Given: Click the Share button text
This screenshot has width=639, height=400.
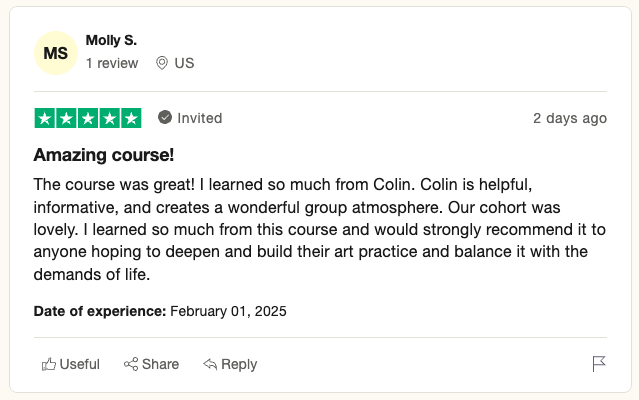Looking at the screenshot, I should tap(161, 364).
